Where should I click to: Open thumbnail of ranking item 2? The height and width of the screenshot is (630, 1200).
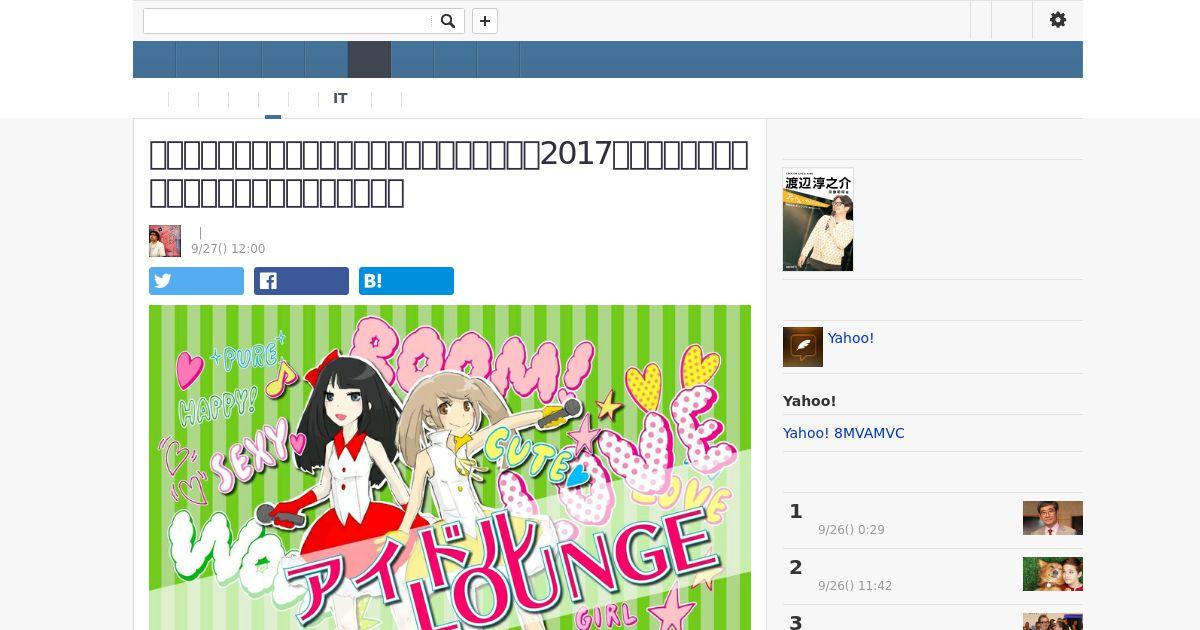point(1053,574)
